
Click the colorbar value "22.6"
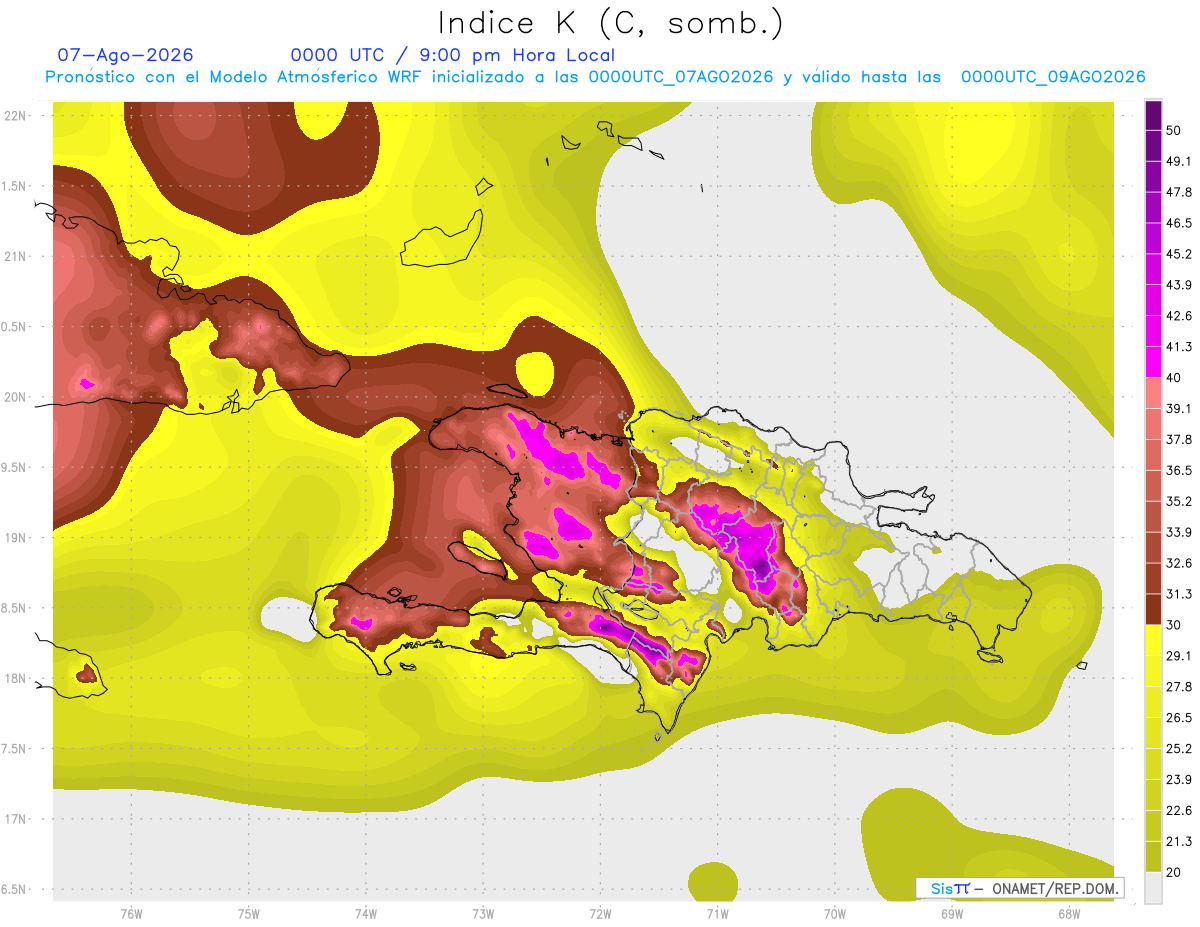tap(1178, 811)
